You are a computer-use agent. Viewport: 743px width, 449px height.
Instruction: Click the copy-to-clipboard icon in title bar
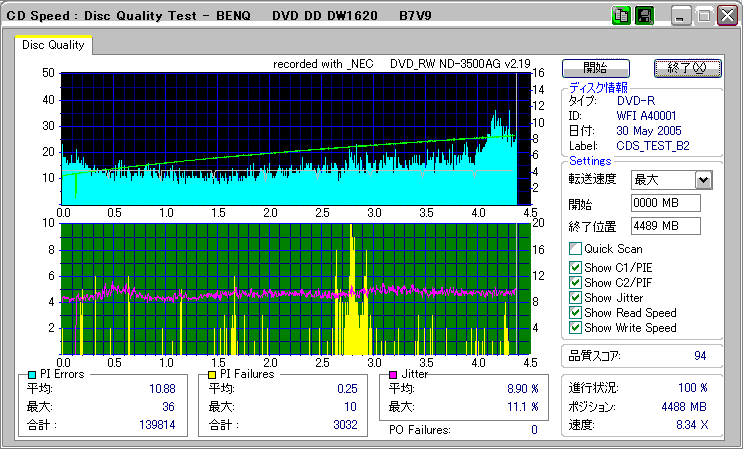click(x=621, y=15)
